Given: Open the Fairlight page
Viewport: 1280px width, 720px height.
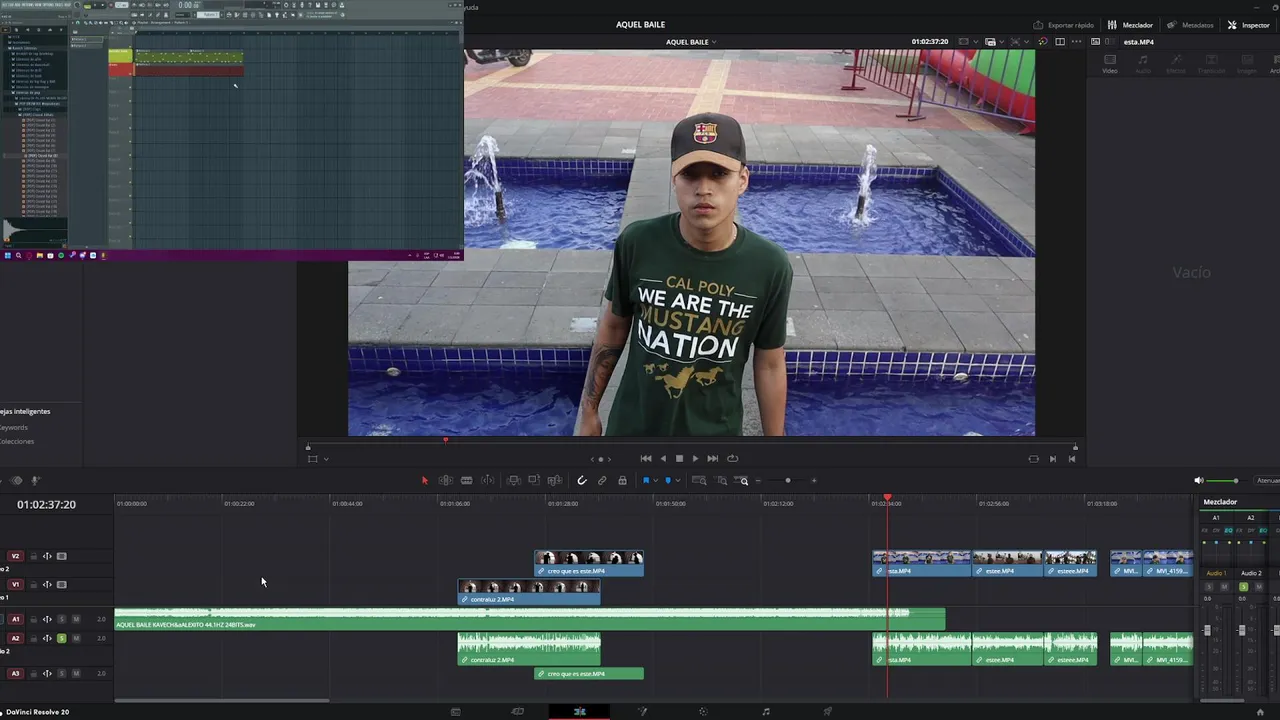Looking at the screenshot, I should (x=766, y=712).
